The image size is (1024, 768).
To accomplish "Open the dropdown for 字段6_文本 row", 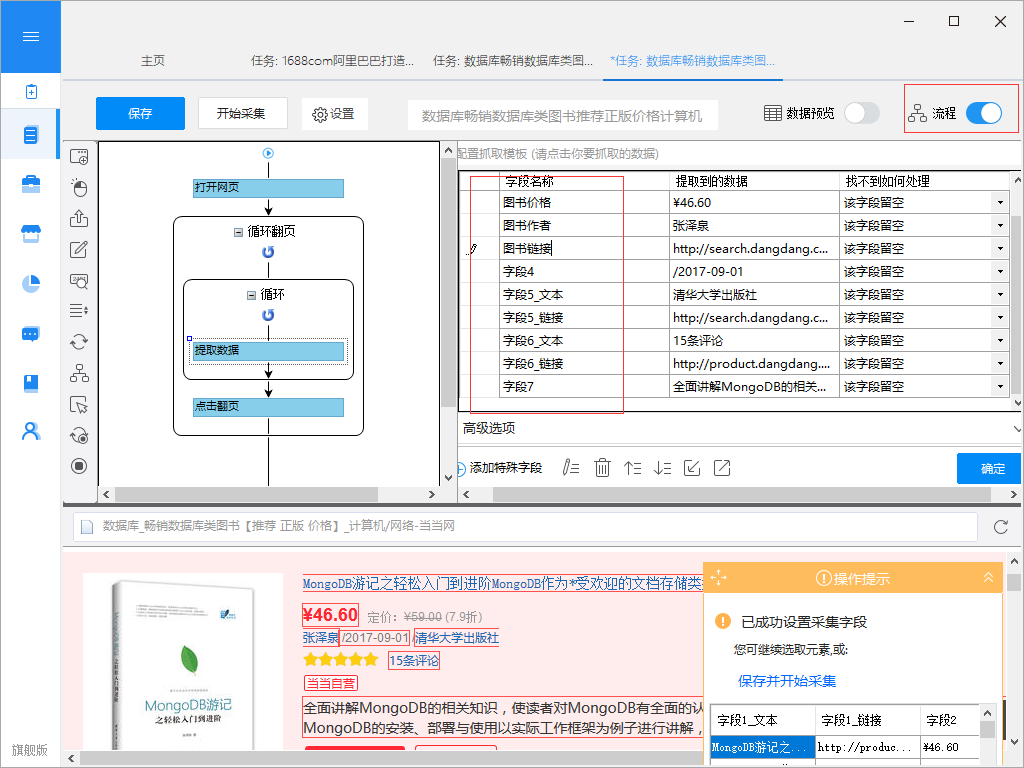I will tap(1000, 340).
